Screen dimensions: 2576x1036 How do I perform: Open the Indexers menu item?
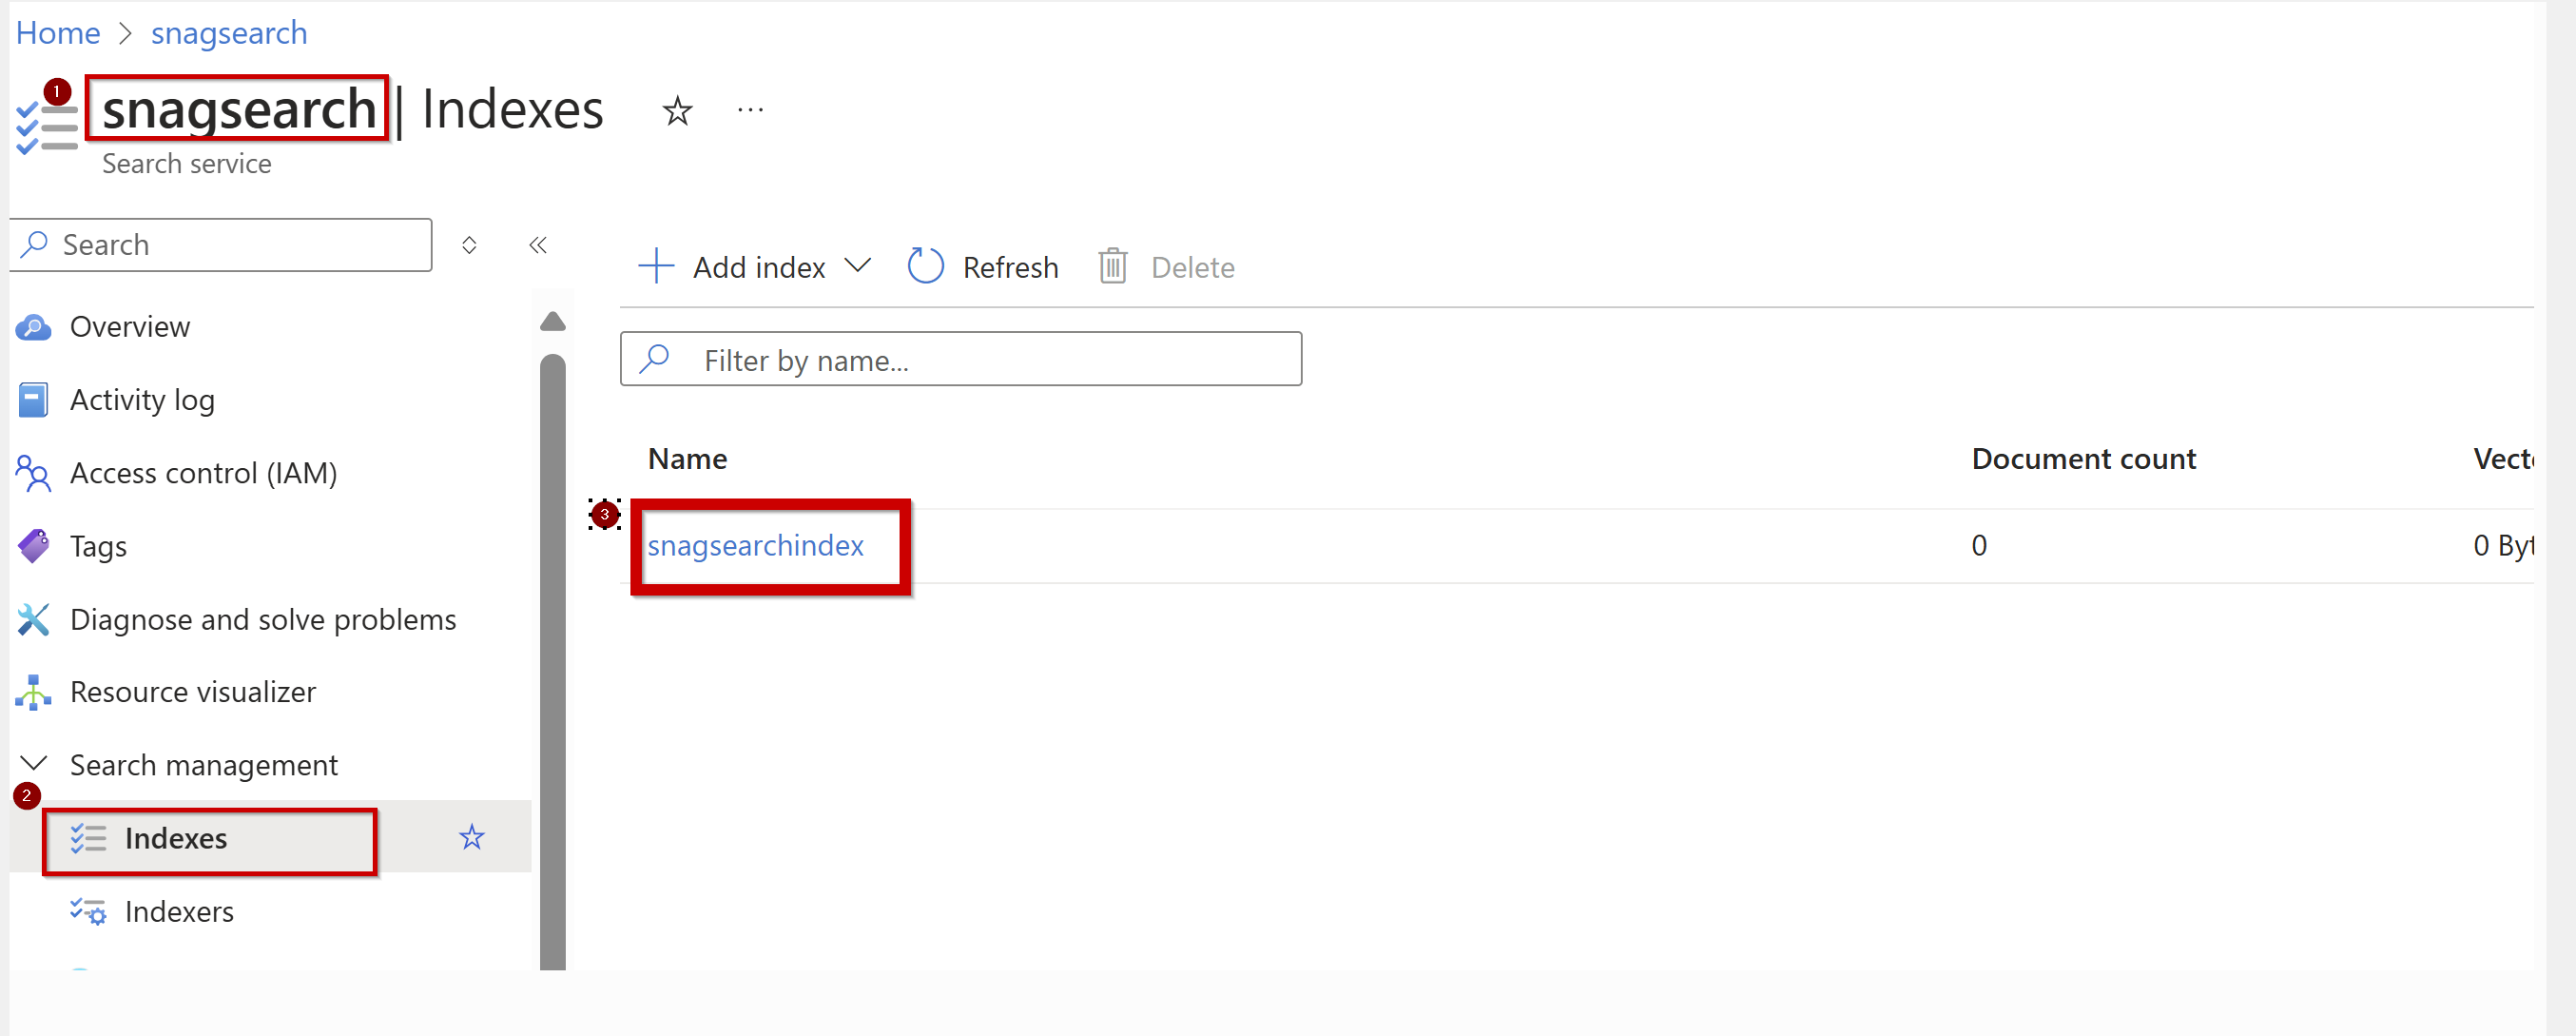point(179,911)
